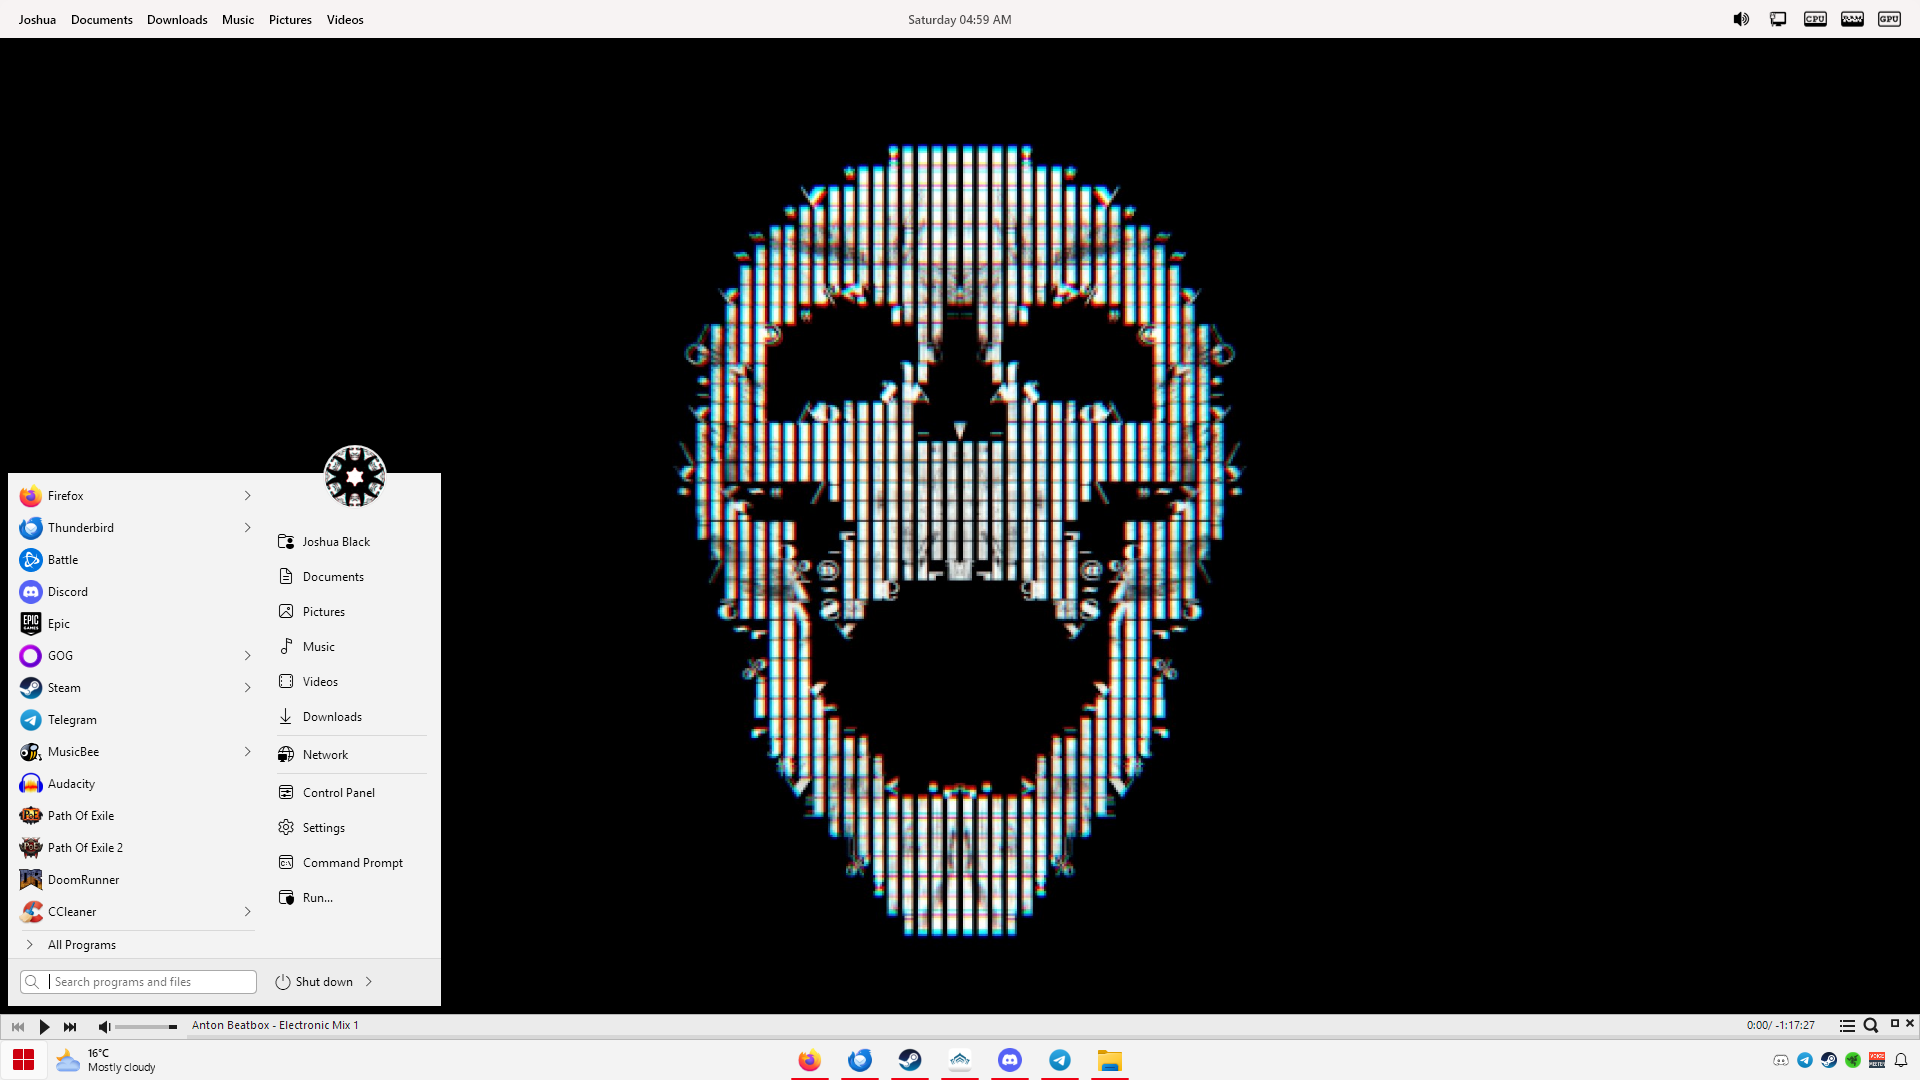Open Network from start menu
This screenshot has height=1080, width=1920.
pos(351,755)
